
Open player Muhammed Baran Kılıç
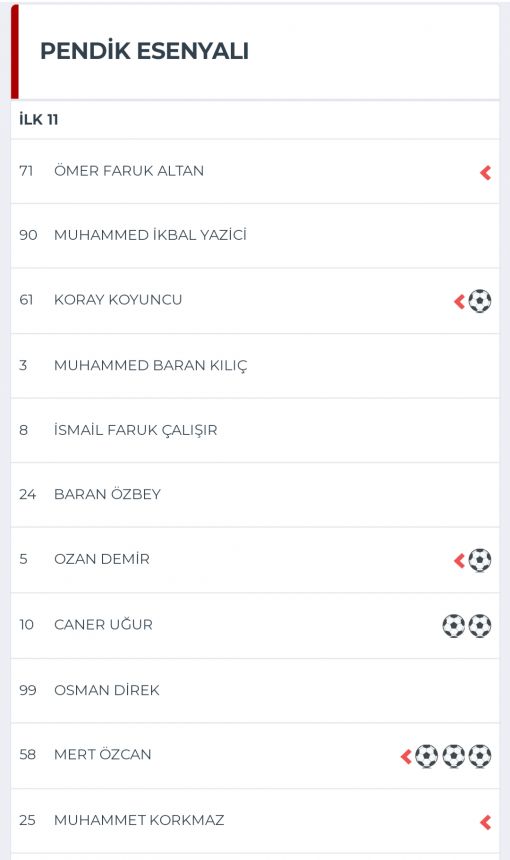click(x=255, y=366)
